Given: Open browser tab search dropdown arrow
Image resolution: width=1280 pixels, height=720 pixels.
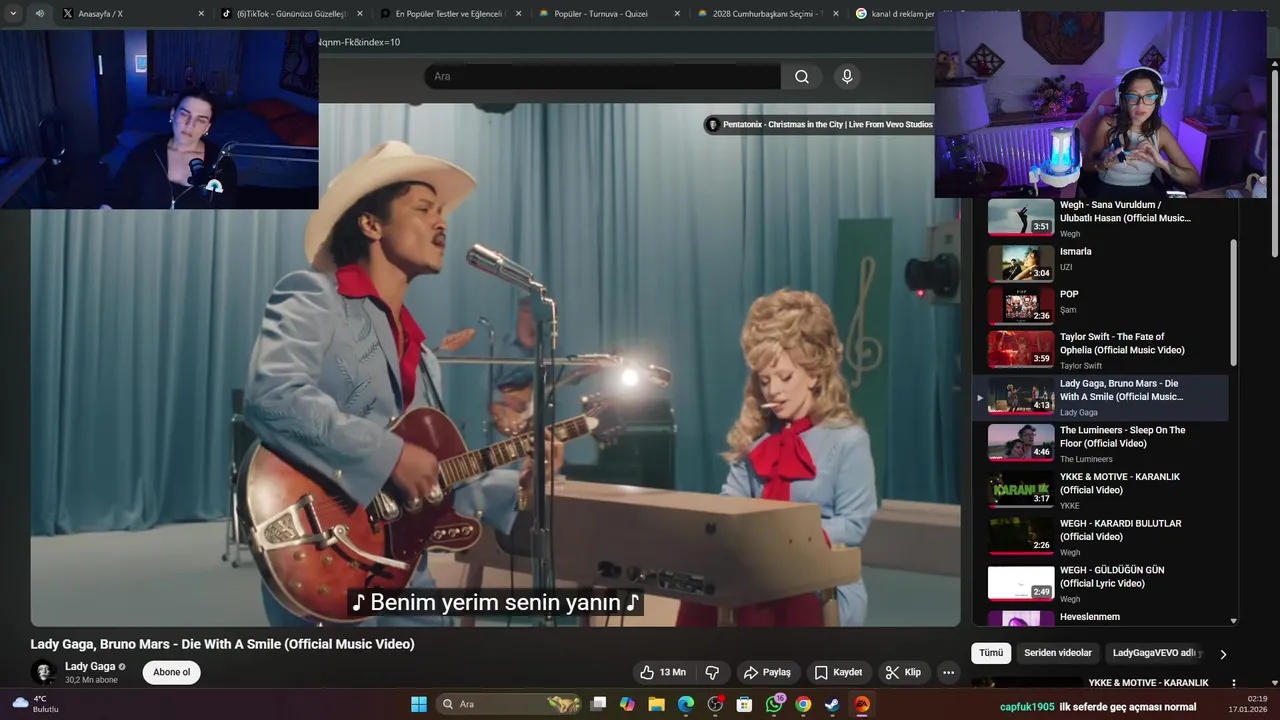Looking at the screenshot, I should (x=13, y=14).
